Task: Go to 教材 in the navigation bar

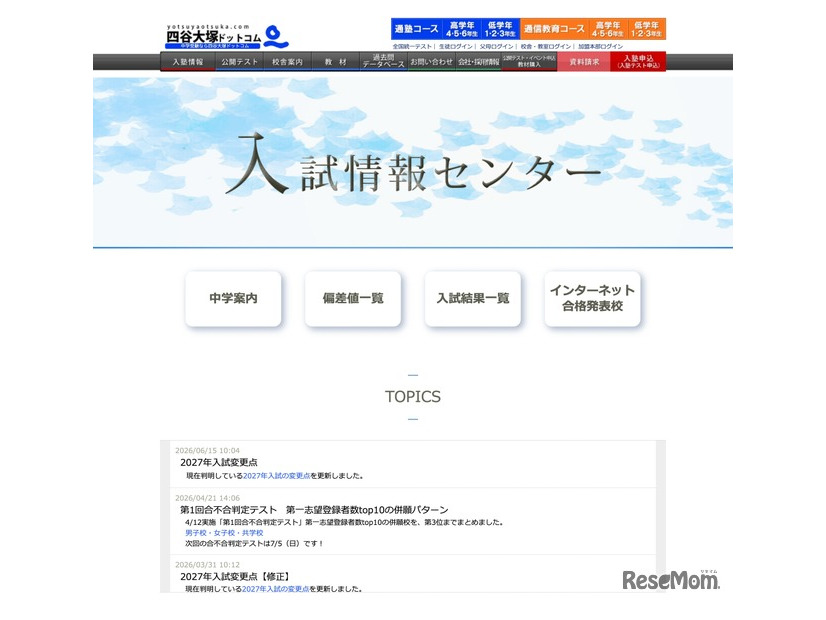Action: 336,62
